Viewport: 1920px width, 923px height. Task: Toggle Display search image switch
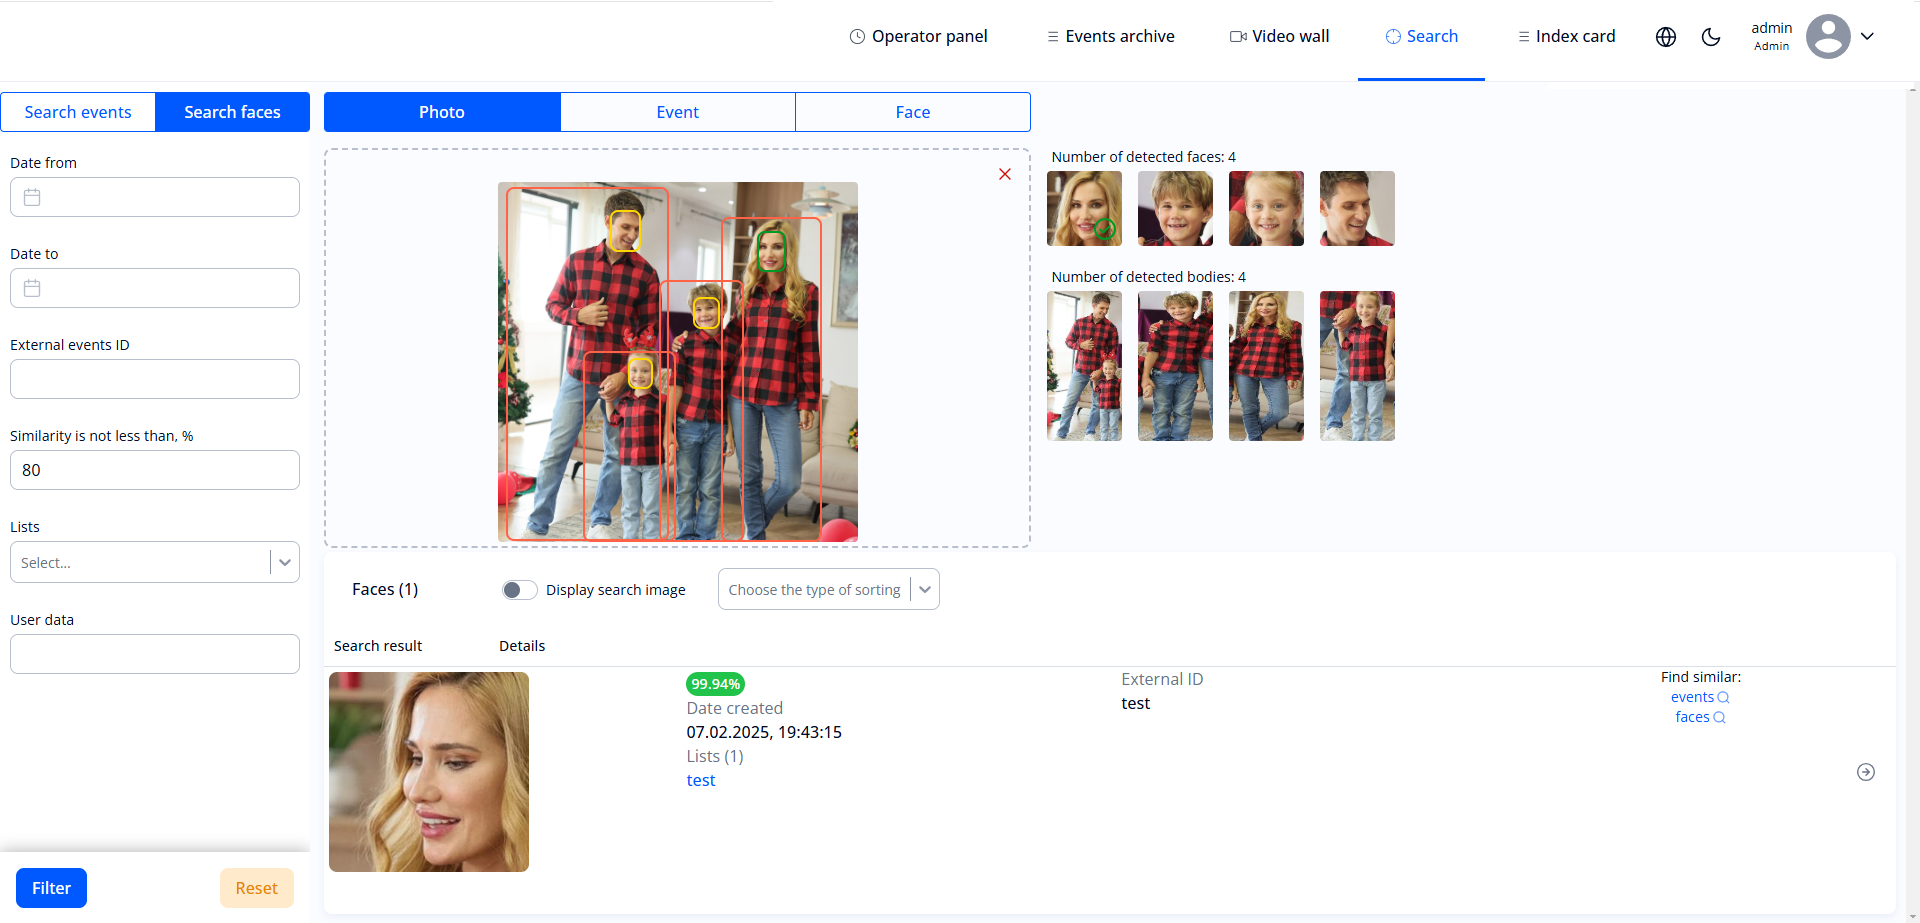click(519, 590)
